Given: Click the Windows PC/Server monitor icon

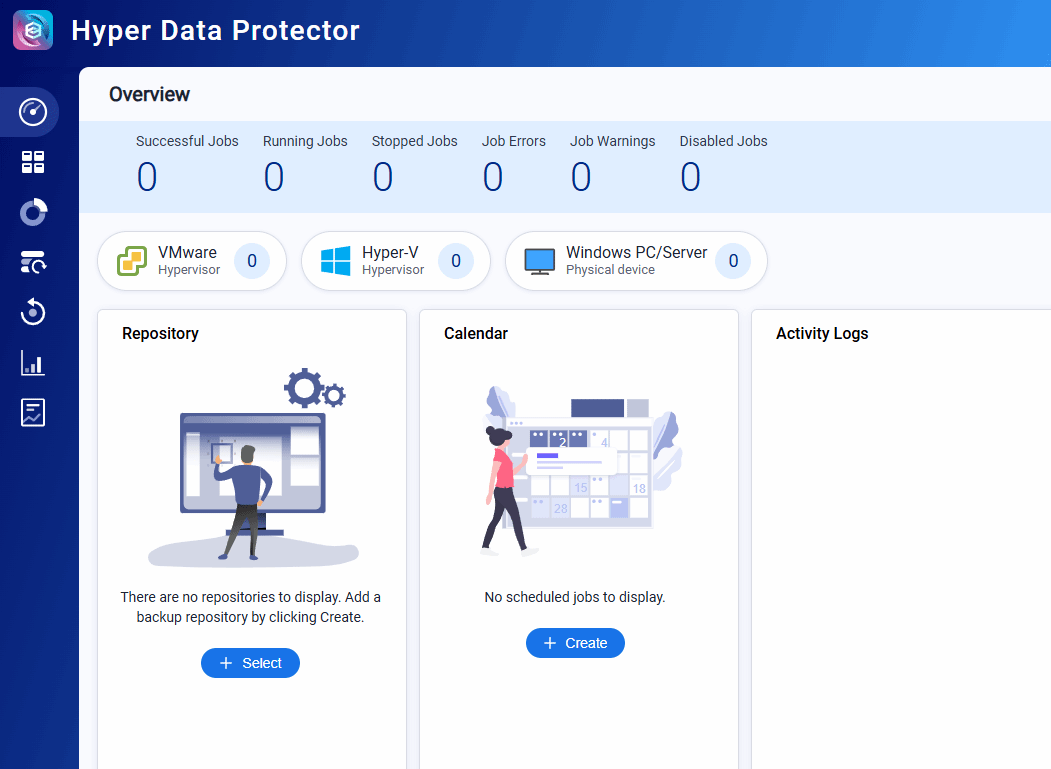Looking at the screenshot, I should click(540, 262).
